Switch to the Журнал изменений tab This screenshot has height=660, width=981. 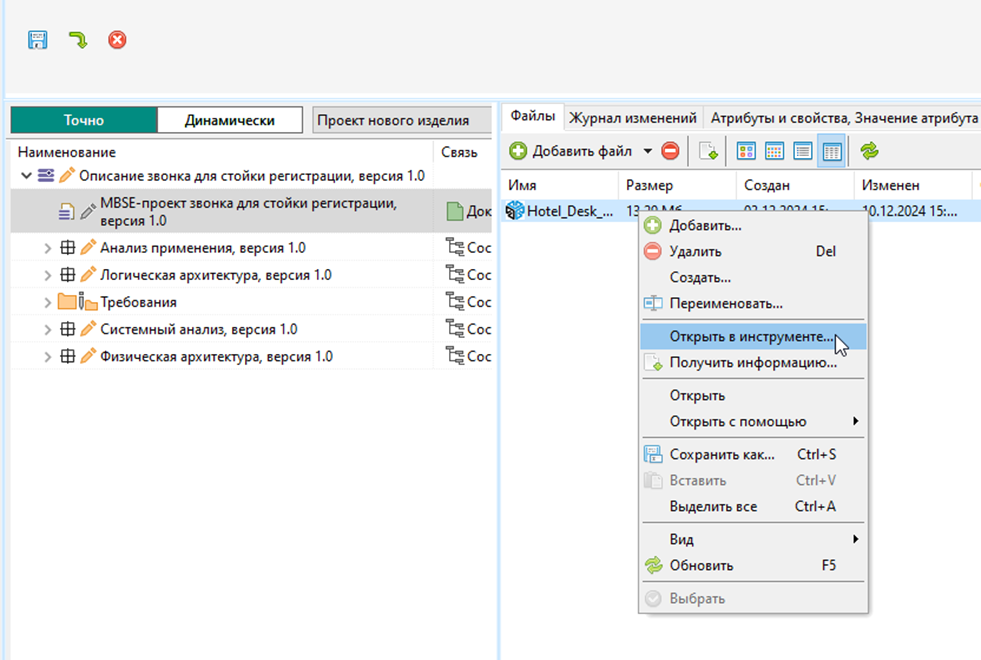point(633,118)
